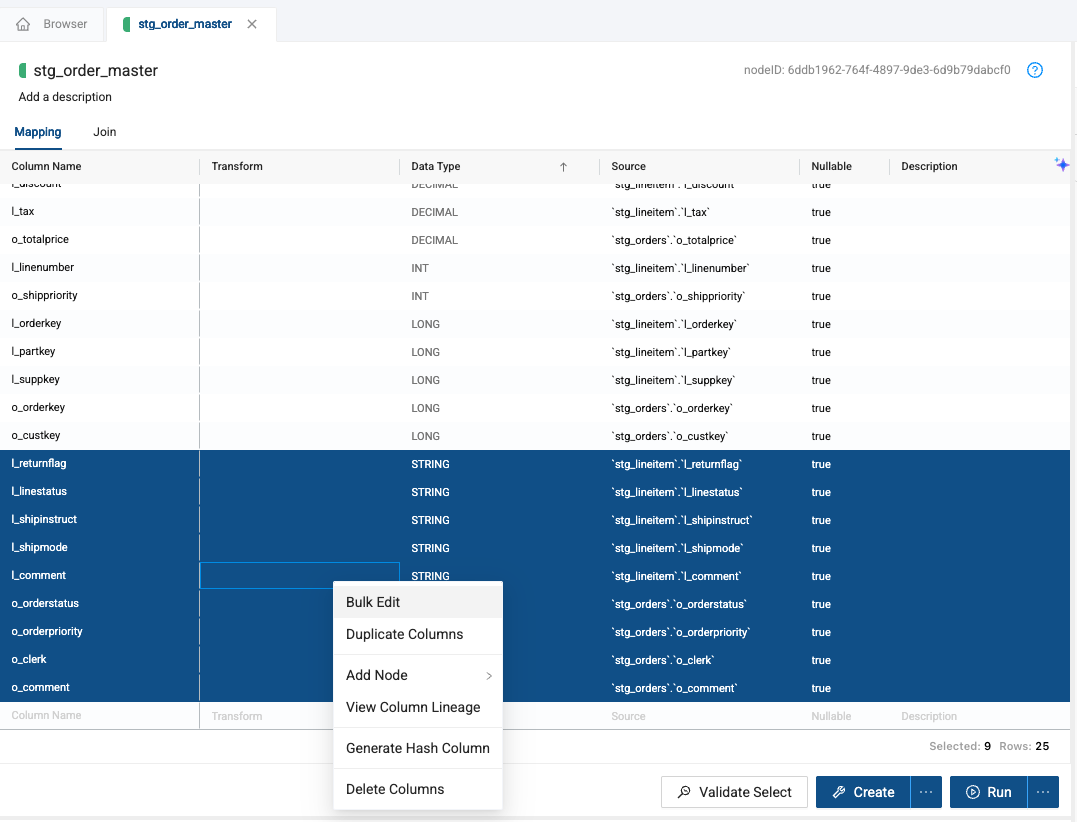Click source `stg_orders`.`o_totalprice` cell

674,240
